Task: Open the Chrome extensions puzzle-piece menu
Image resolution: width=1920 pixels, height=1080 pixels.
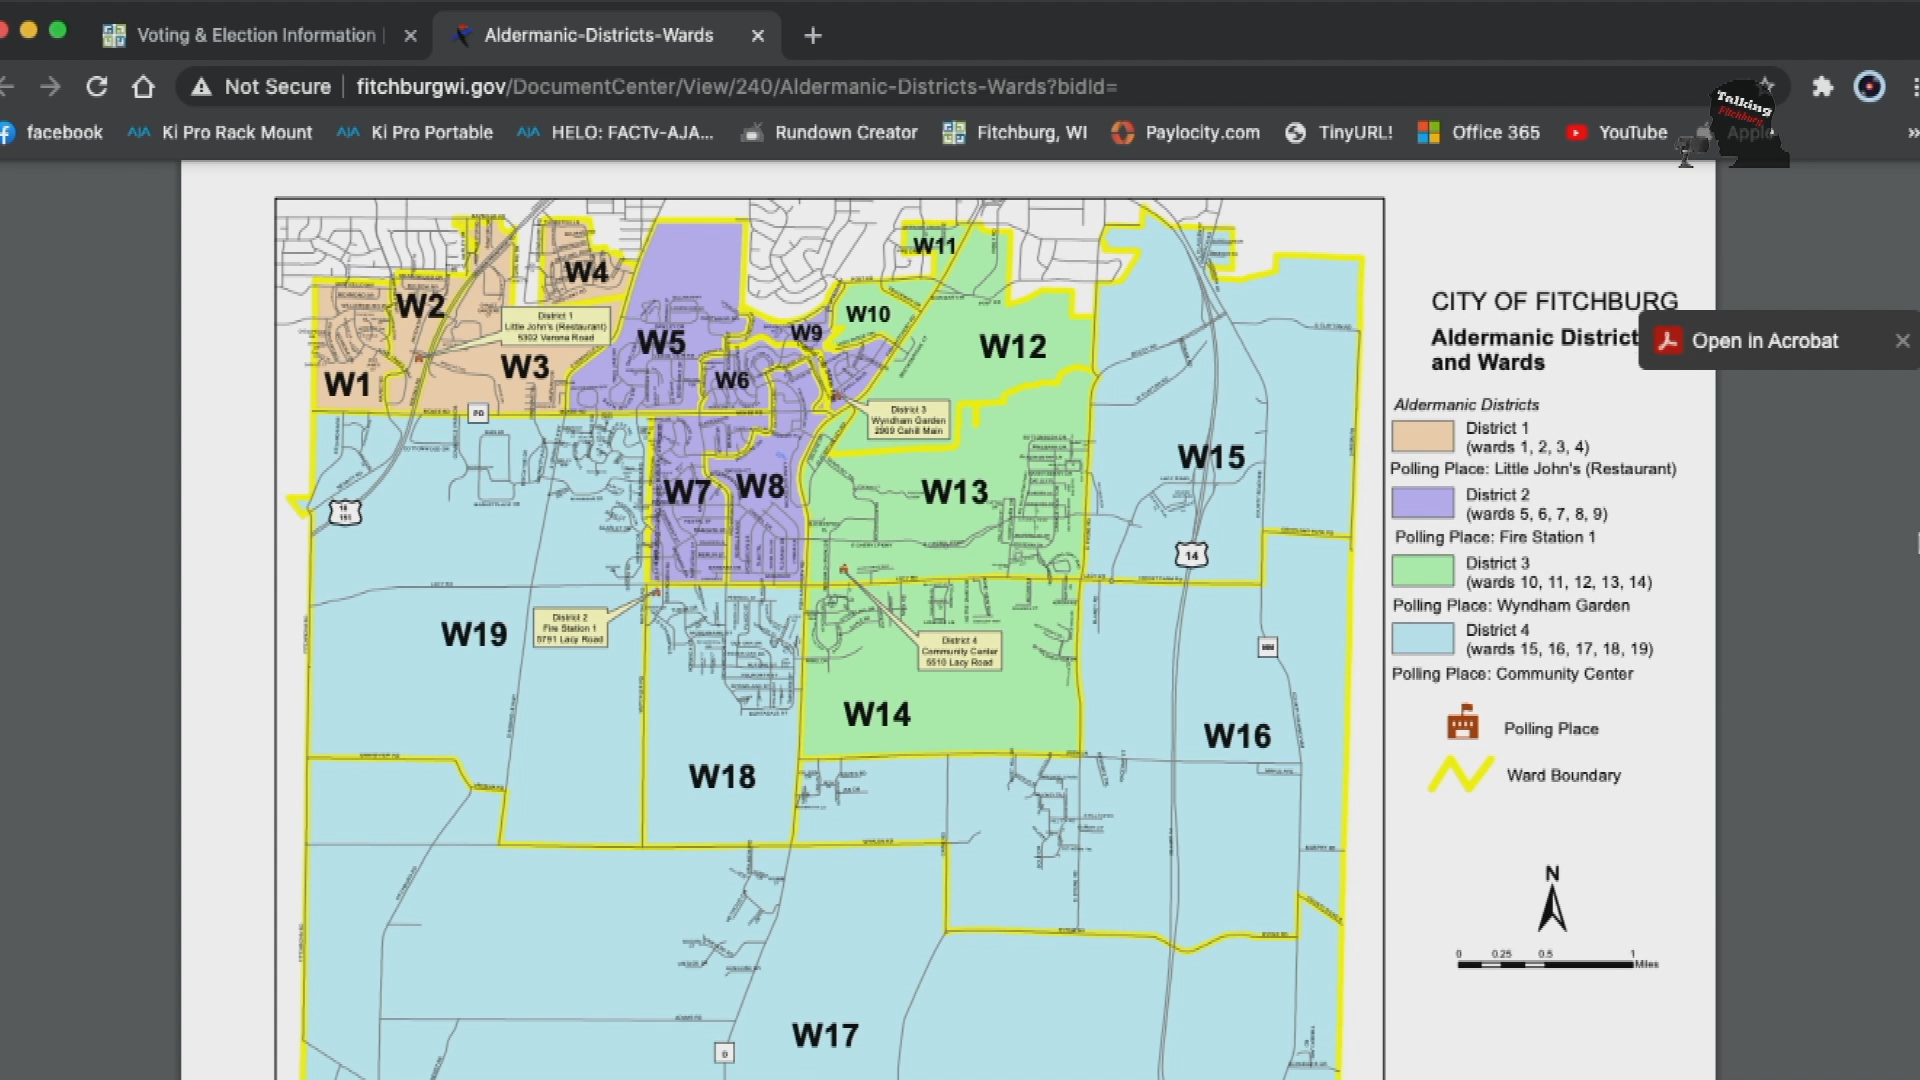Action: (1823, 87)
